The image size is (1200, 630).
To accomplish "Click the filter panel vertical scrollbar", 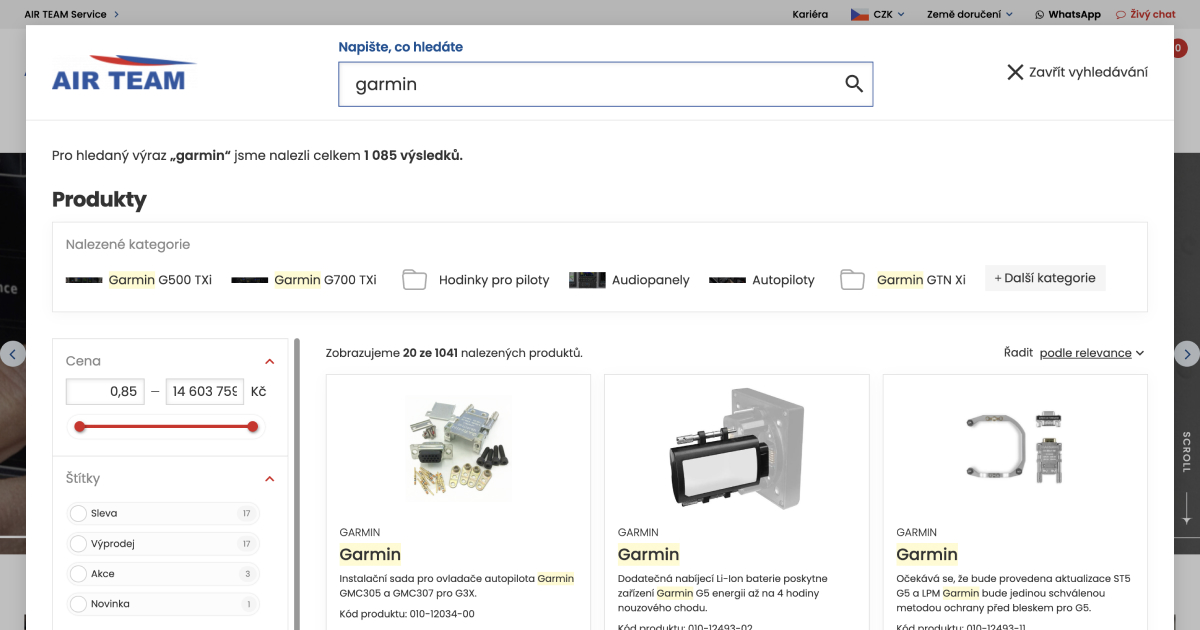I will (296, 484).
